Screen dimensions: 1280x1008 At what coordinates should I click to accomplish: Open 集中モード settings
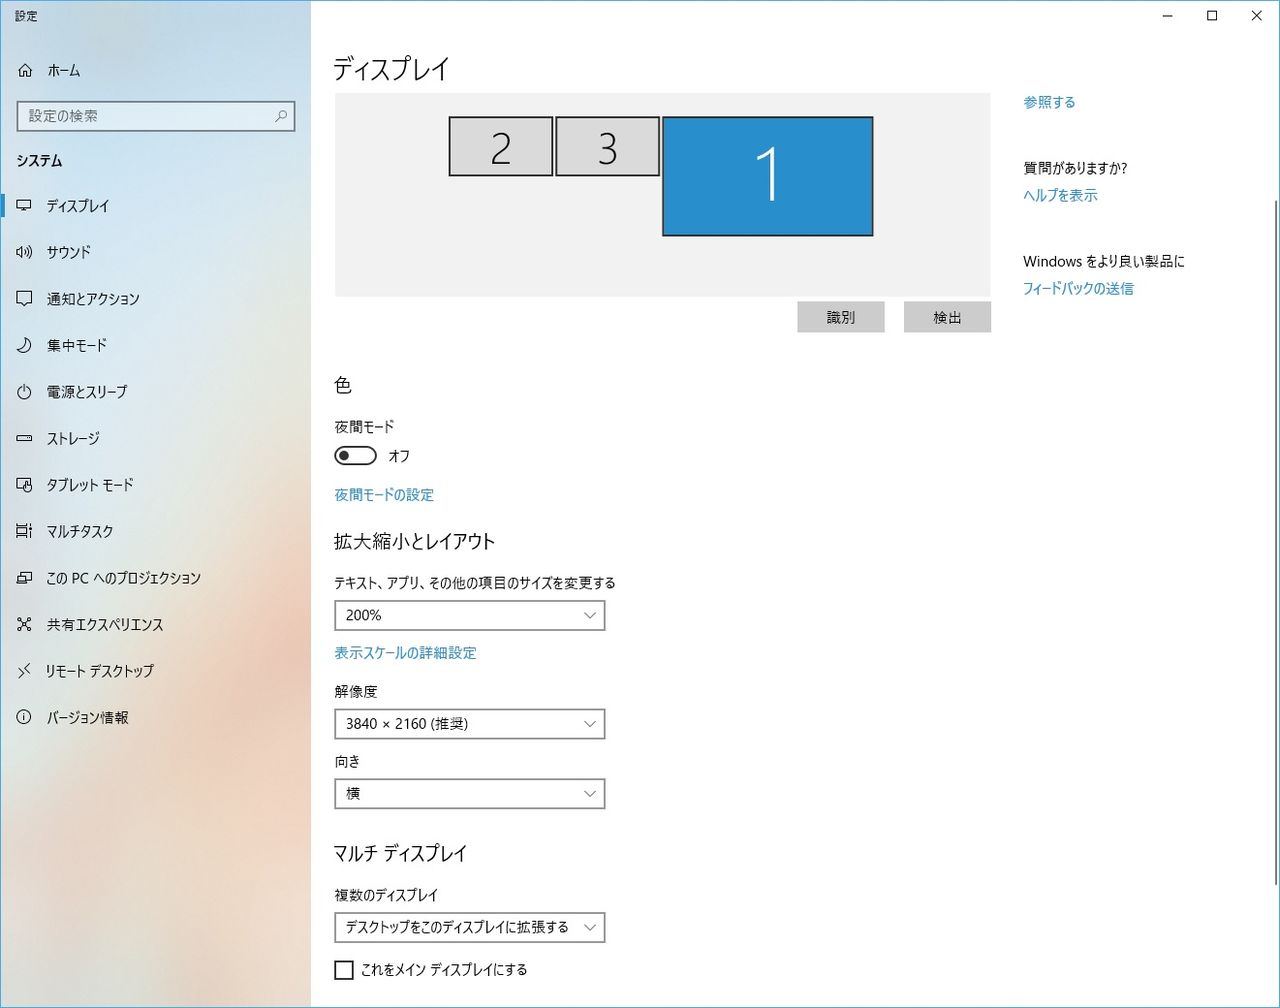[x=156, y=345]
